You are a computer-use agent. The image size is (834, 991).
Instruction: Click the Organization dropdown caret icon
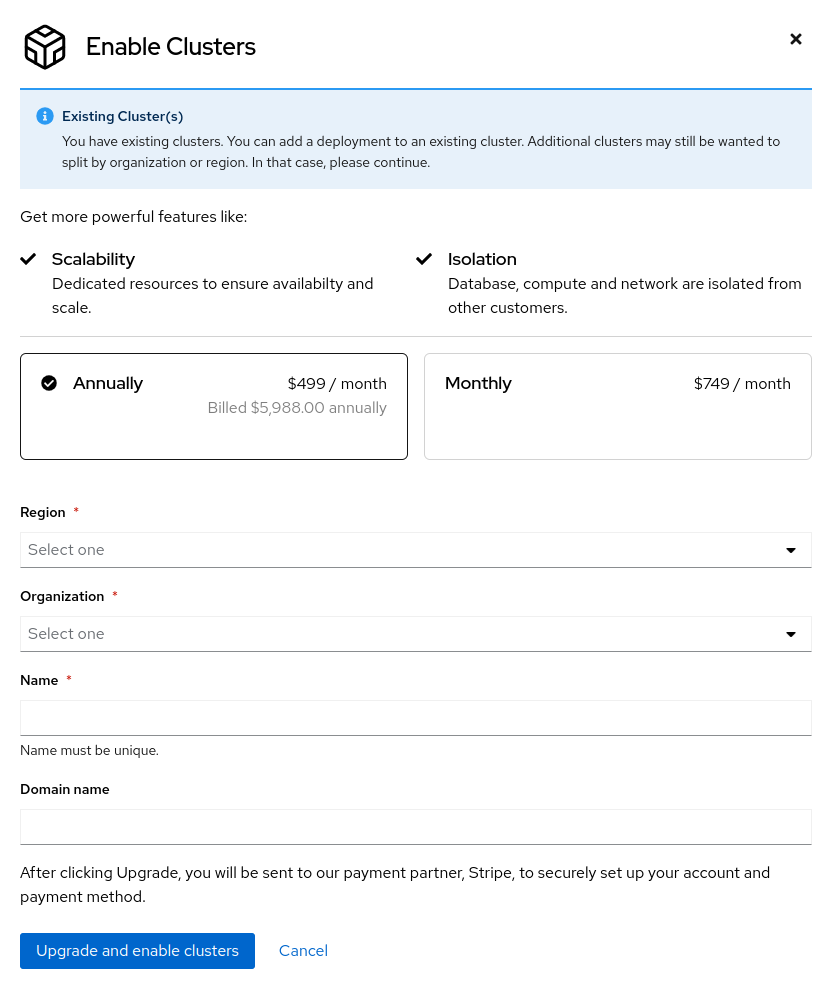[x=791, y=633]
